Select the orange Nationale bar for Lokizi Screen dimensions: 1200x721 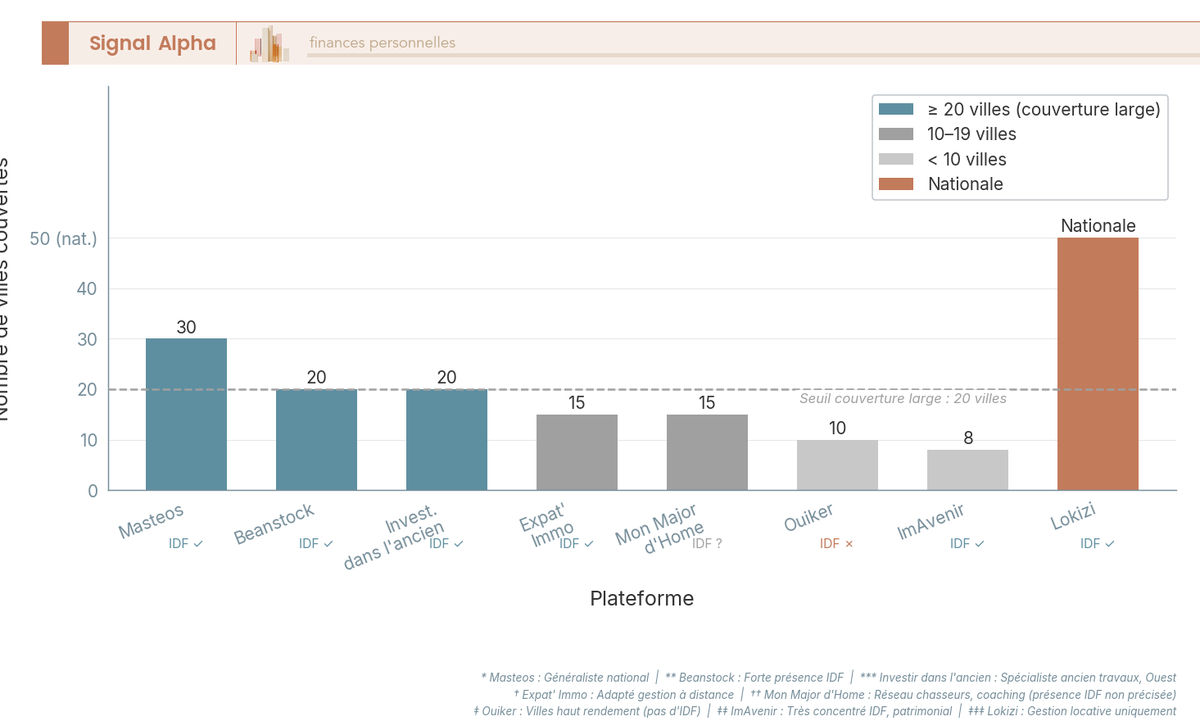(1098, 365)
